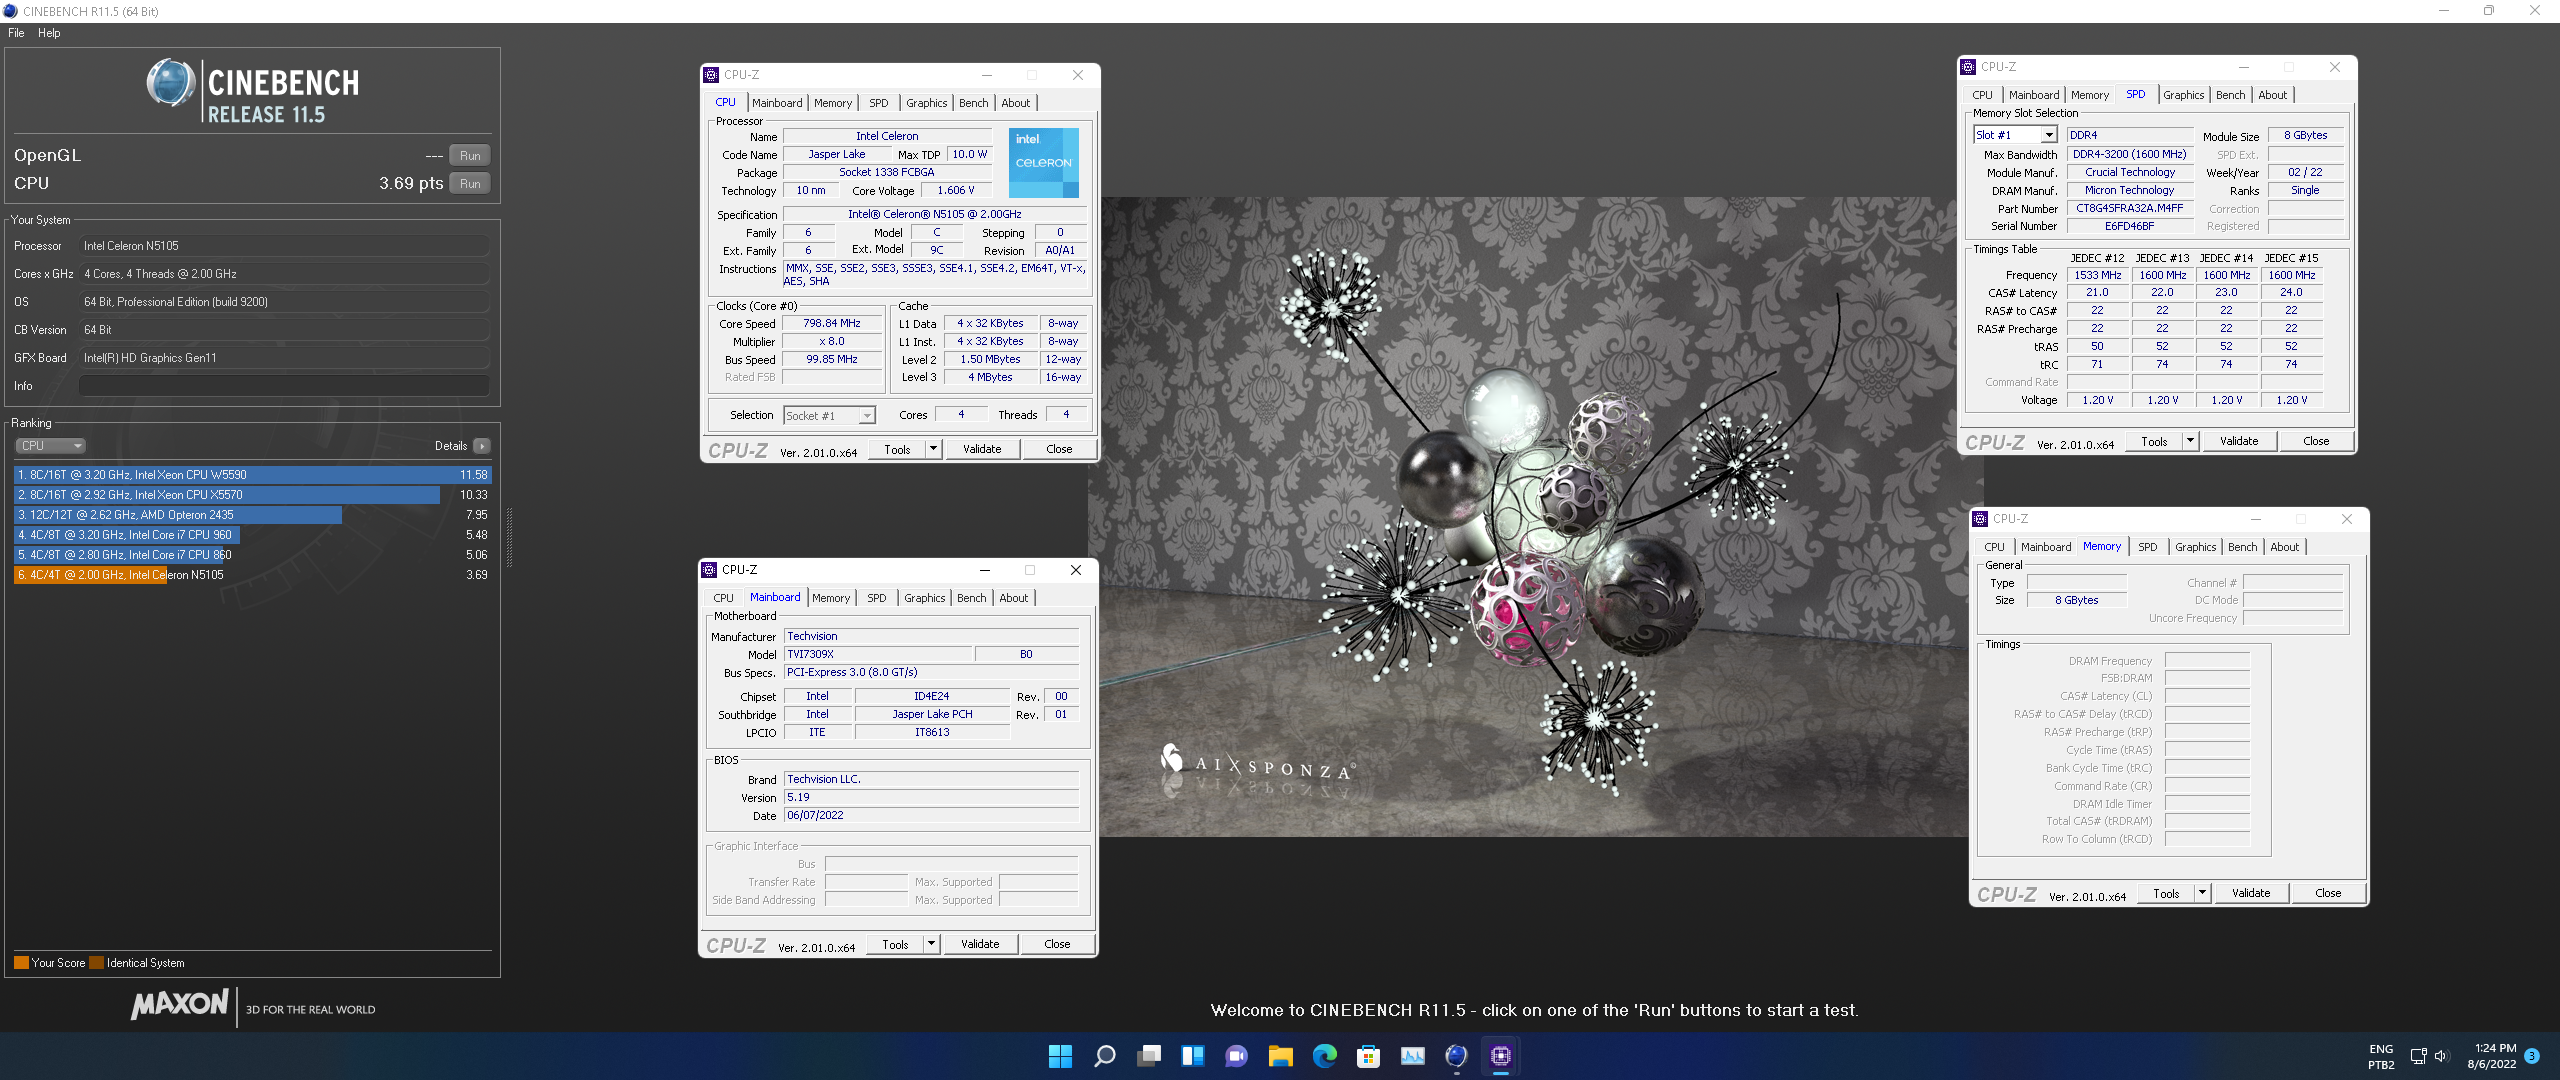Run the CPU benchmark

click(470, 184)
